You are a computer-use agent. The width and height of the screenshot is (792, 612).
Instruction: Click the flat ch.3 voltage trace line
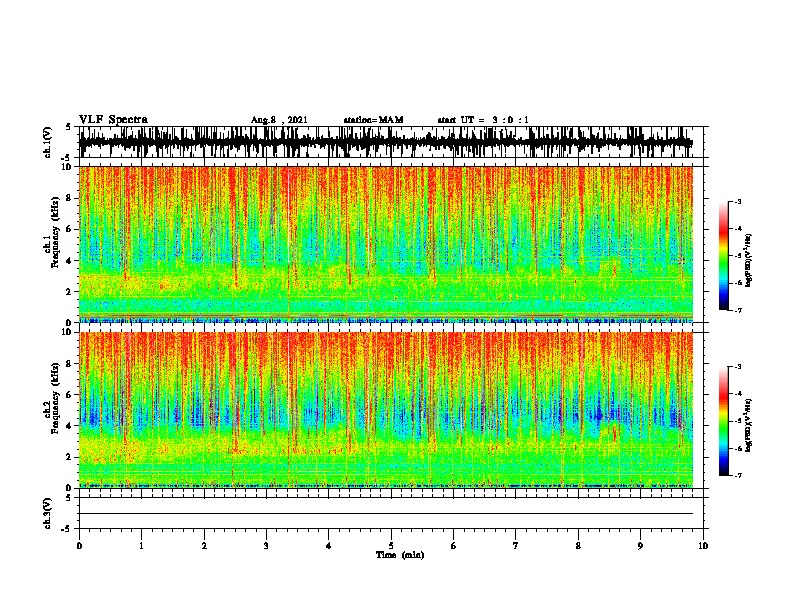[386, 514]
